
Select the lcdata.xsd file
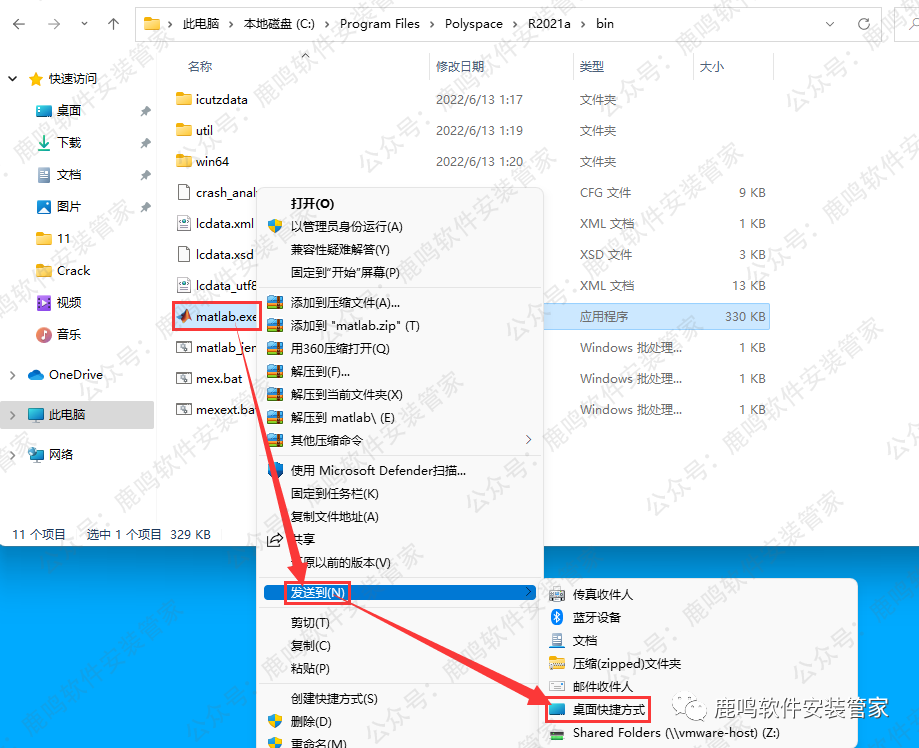[224, 254]
